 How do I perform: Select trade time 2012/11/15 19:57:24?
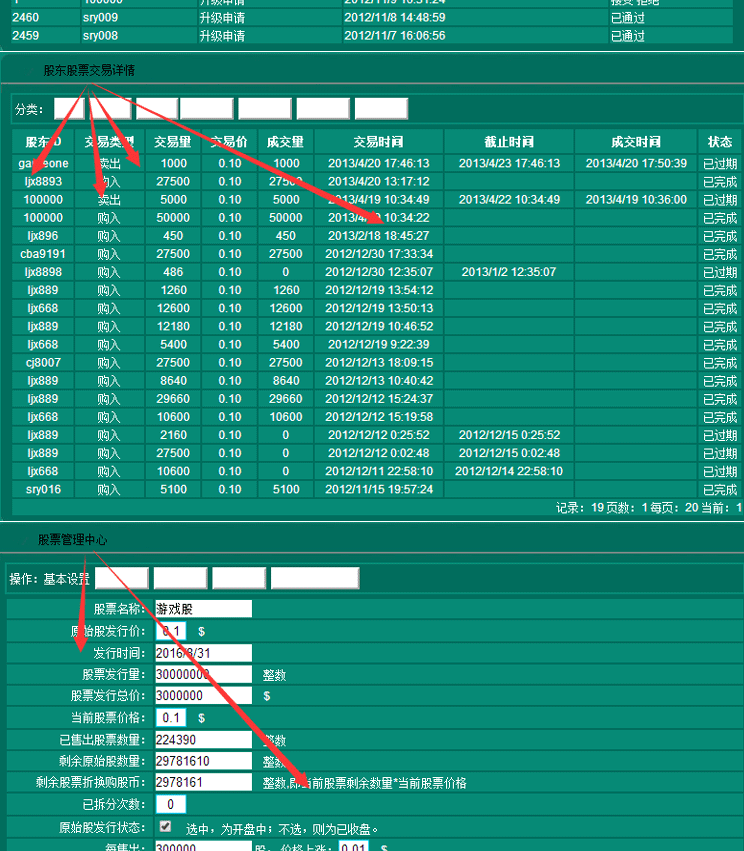click(379, 490)
